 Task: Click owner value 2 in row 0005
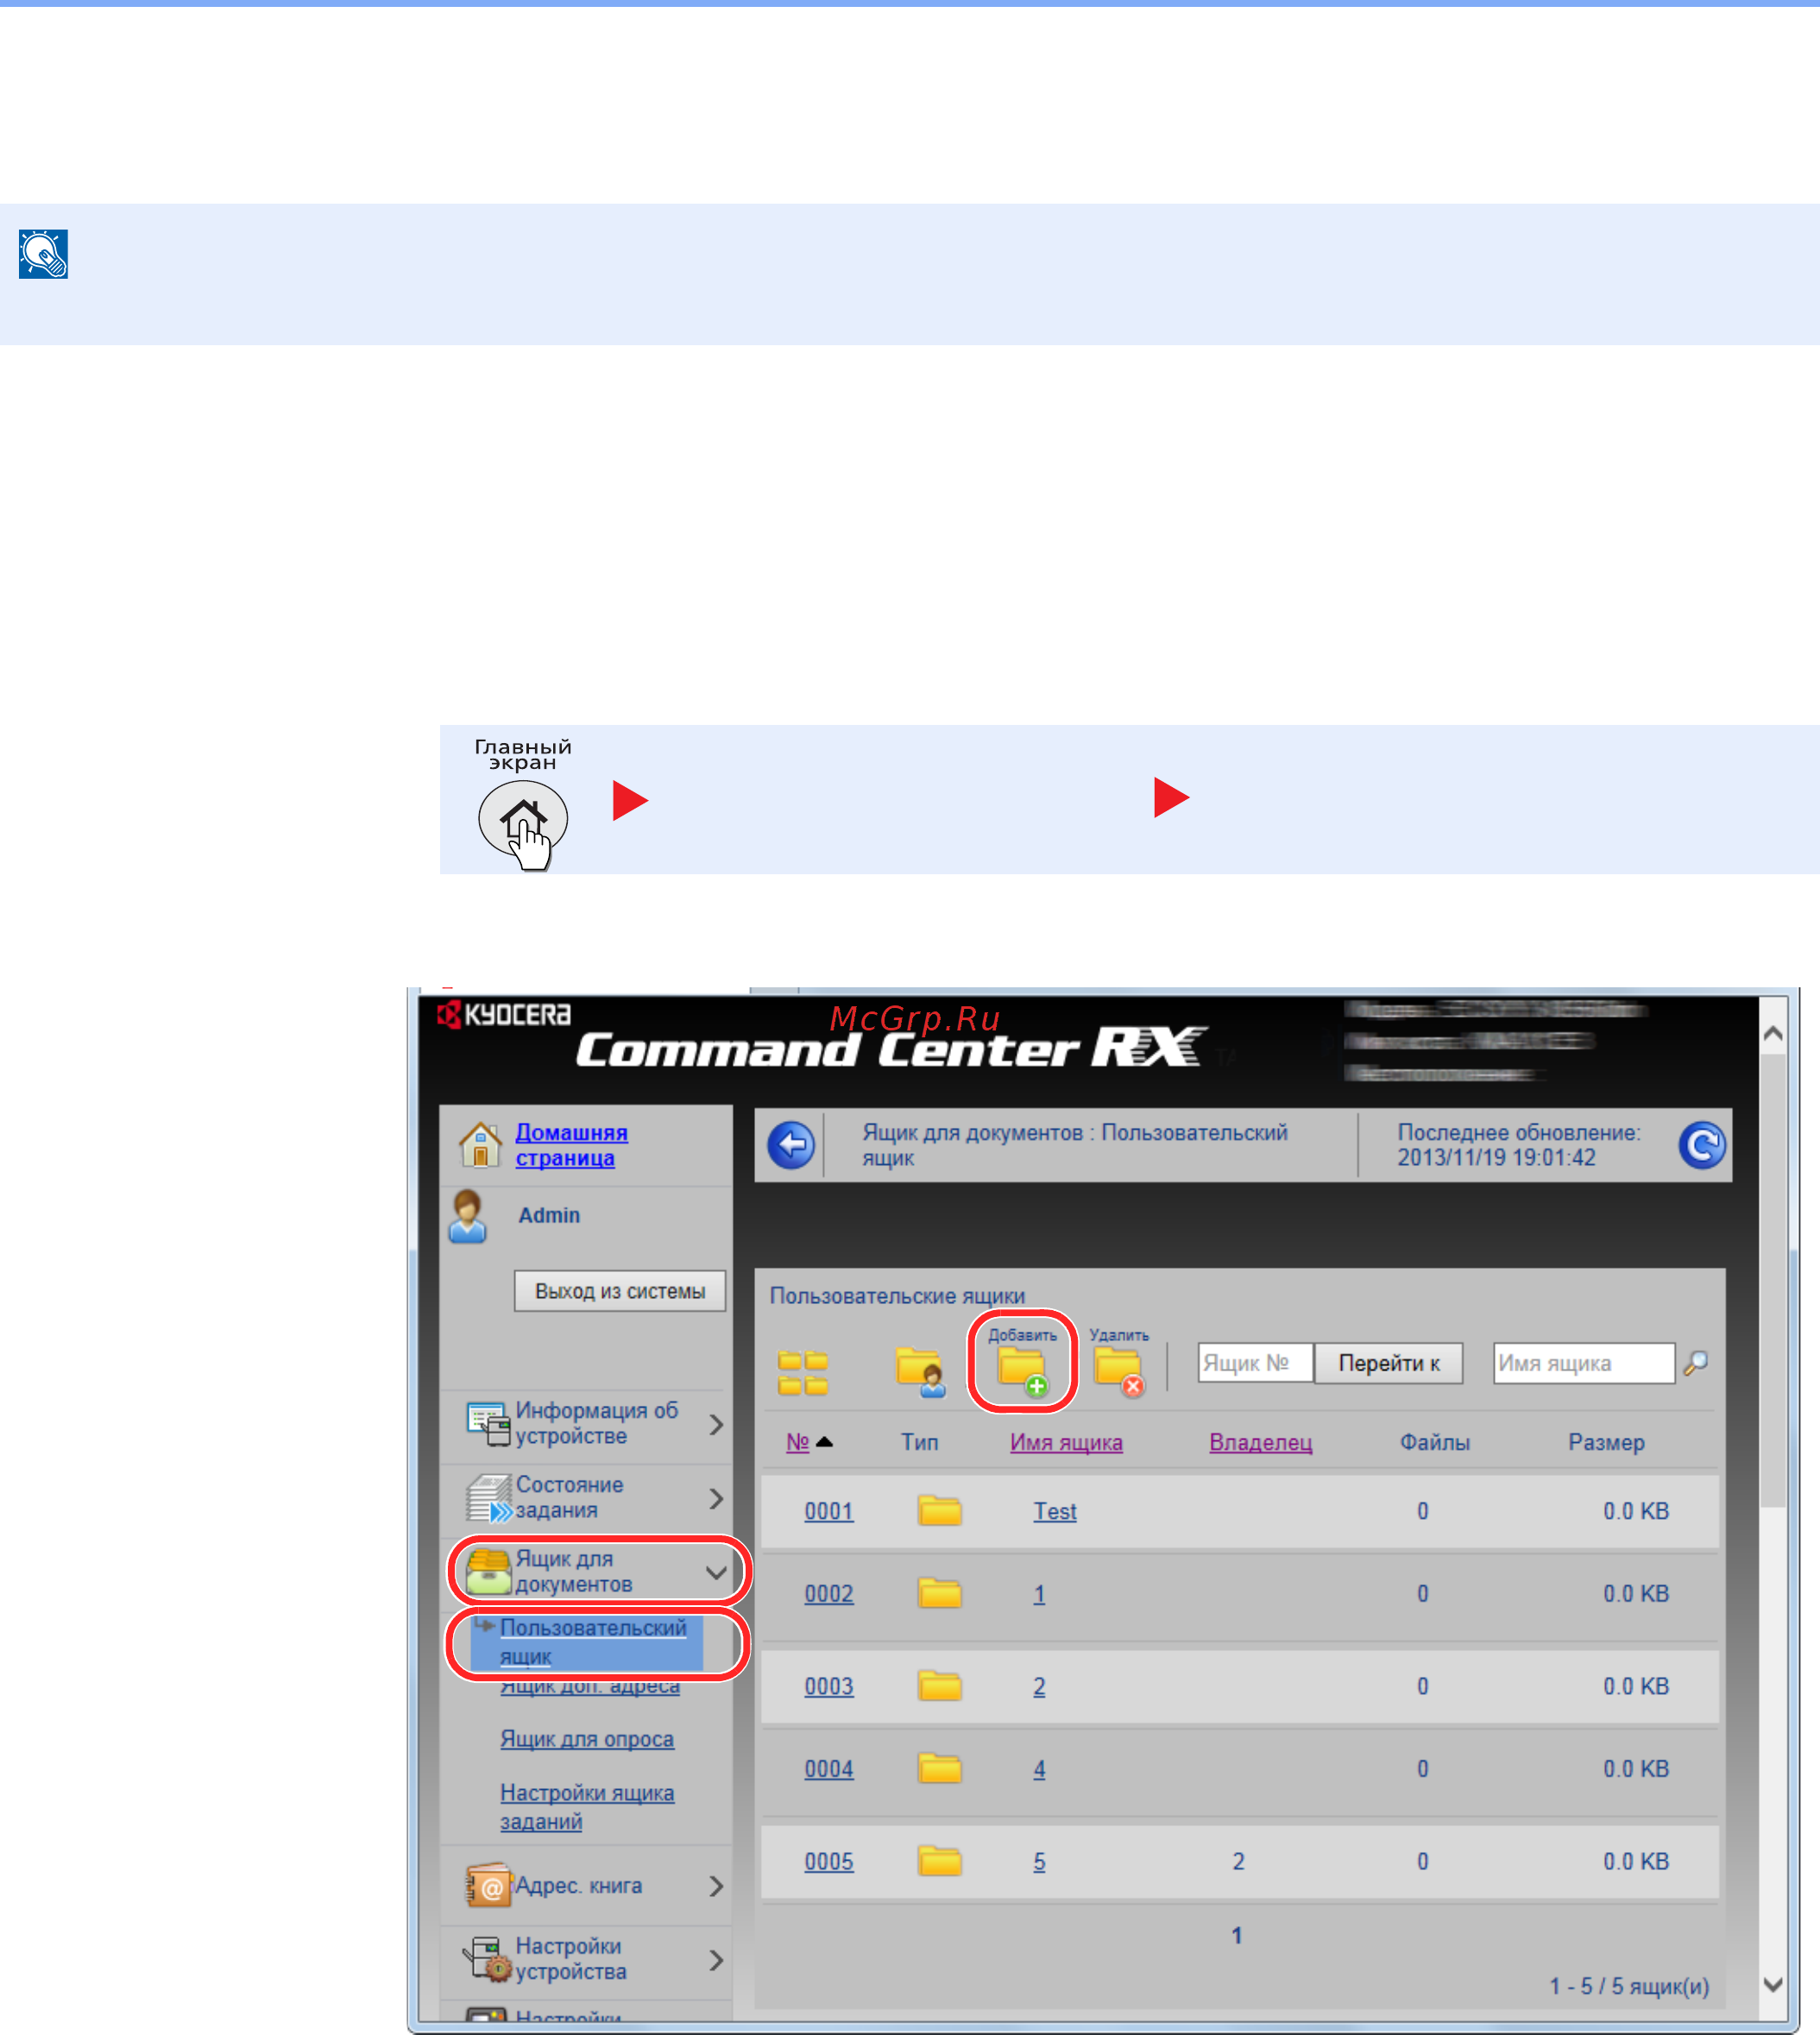1238,1861
